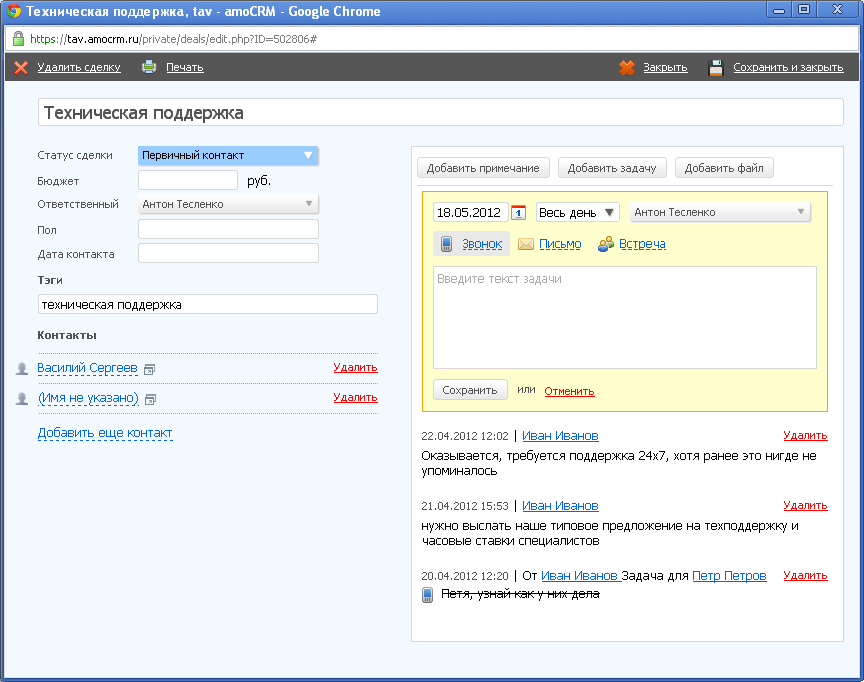
Task: Click the diskette icon near Сохранить и закрыть
Action: point(716,66)
